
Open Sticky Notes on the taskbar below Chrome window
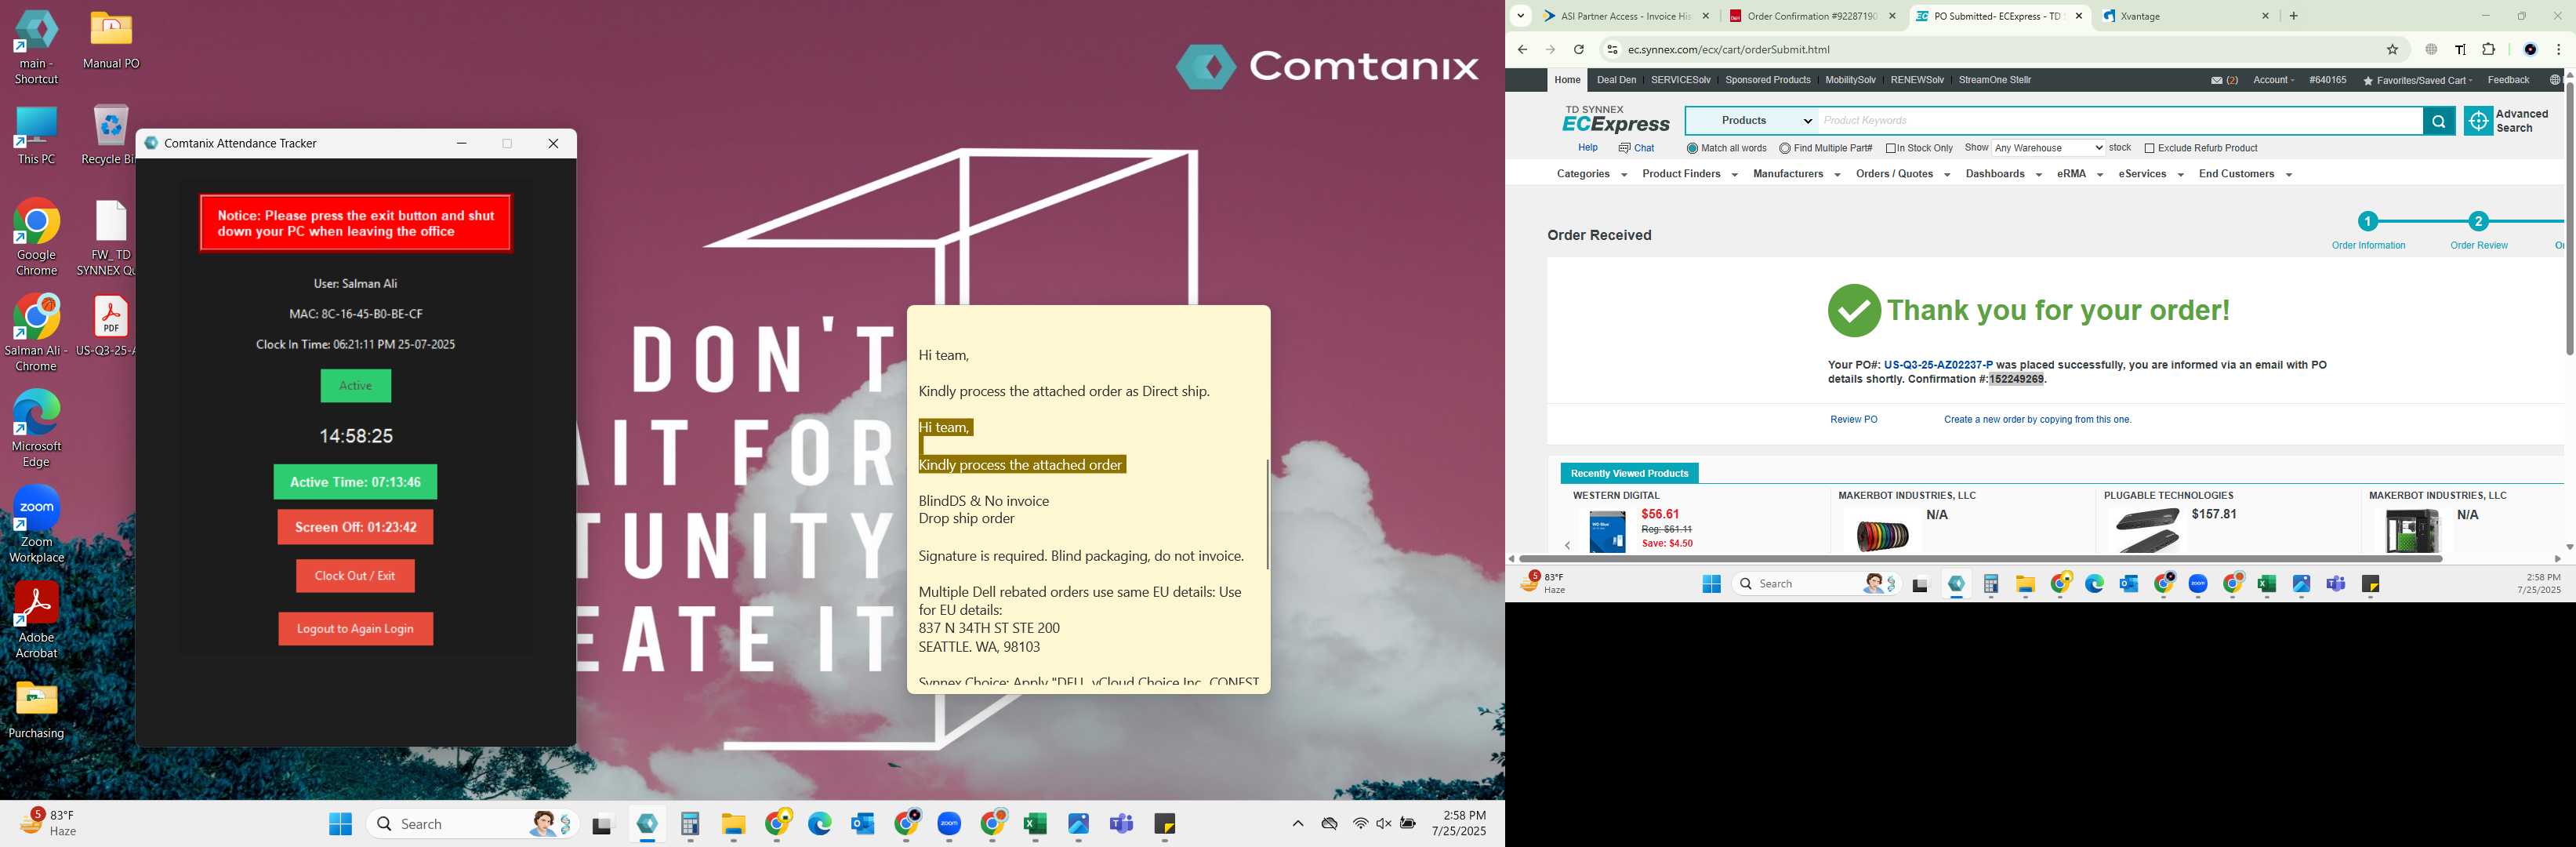click(2370, 584)
